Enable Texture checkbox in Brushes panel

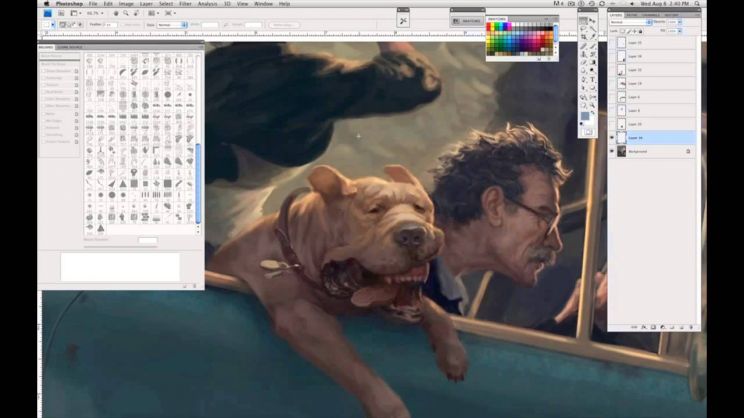(43, 85)
